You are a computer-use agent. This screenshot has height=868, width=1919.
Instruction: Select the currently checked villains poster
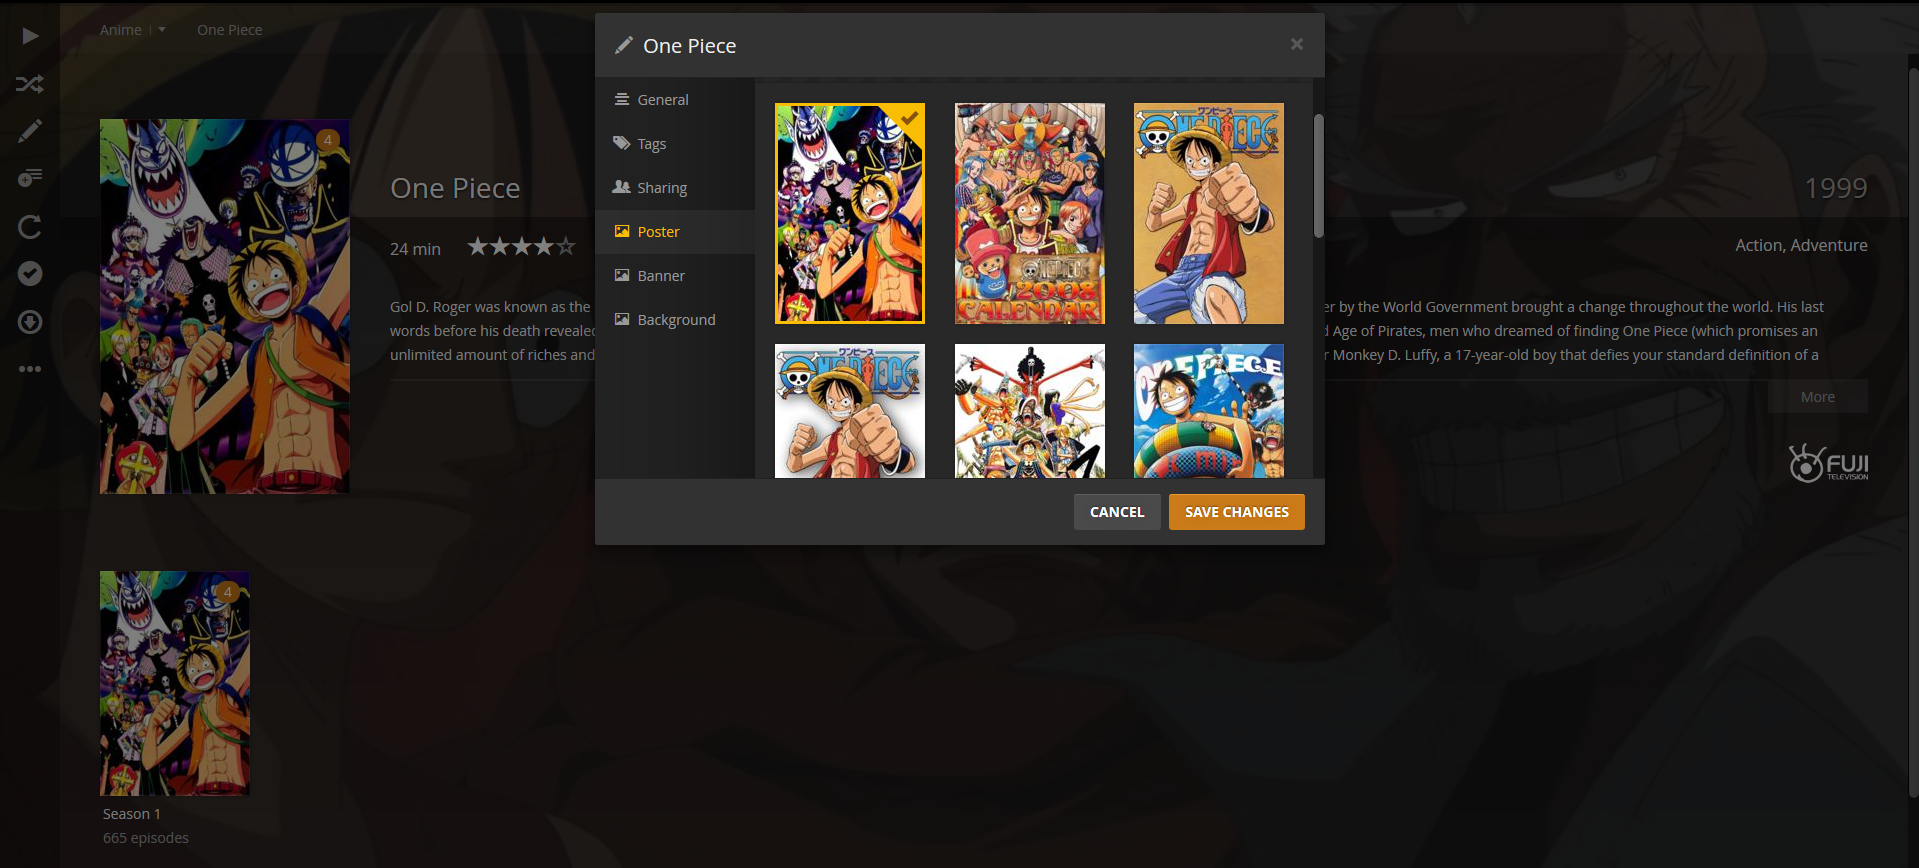[x=850, y=214]
